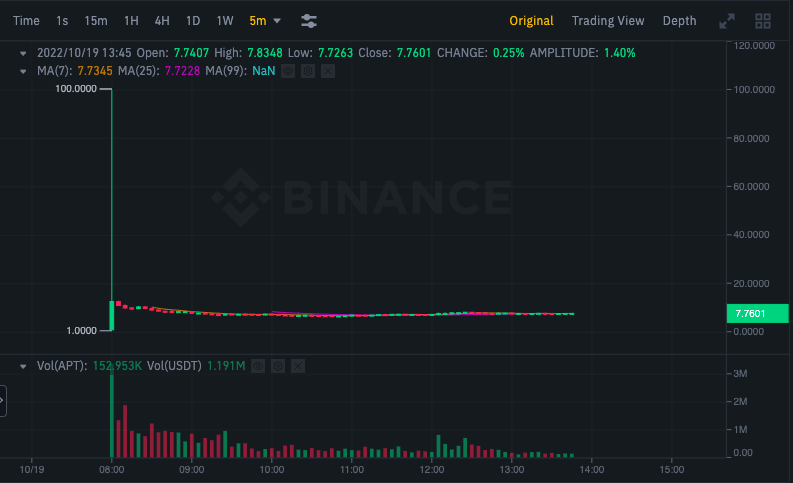Switch to Trading View tab
Screen dimensions: 793x483
[x=607, y=20]
